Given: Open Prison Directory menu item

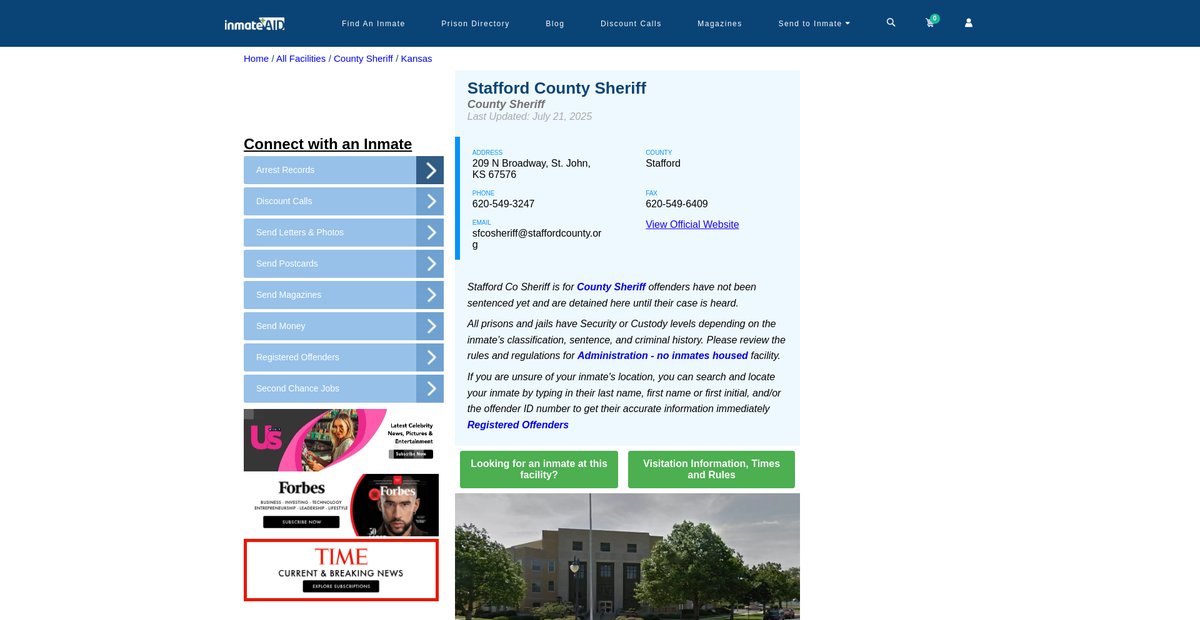Looking at the screenshot, I should point(475,23).
